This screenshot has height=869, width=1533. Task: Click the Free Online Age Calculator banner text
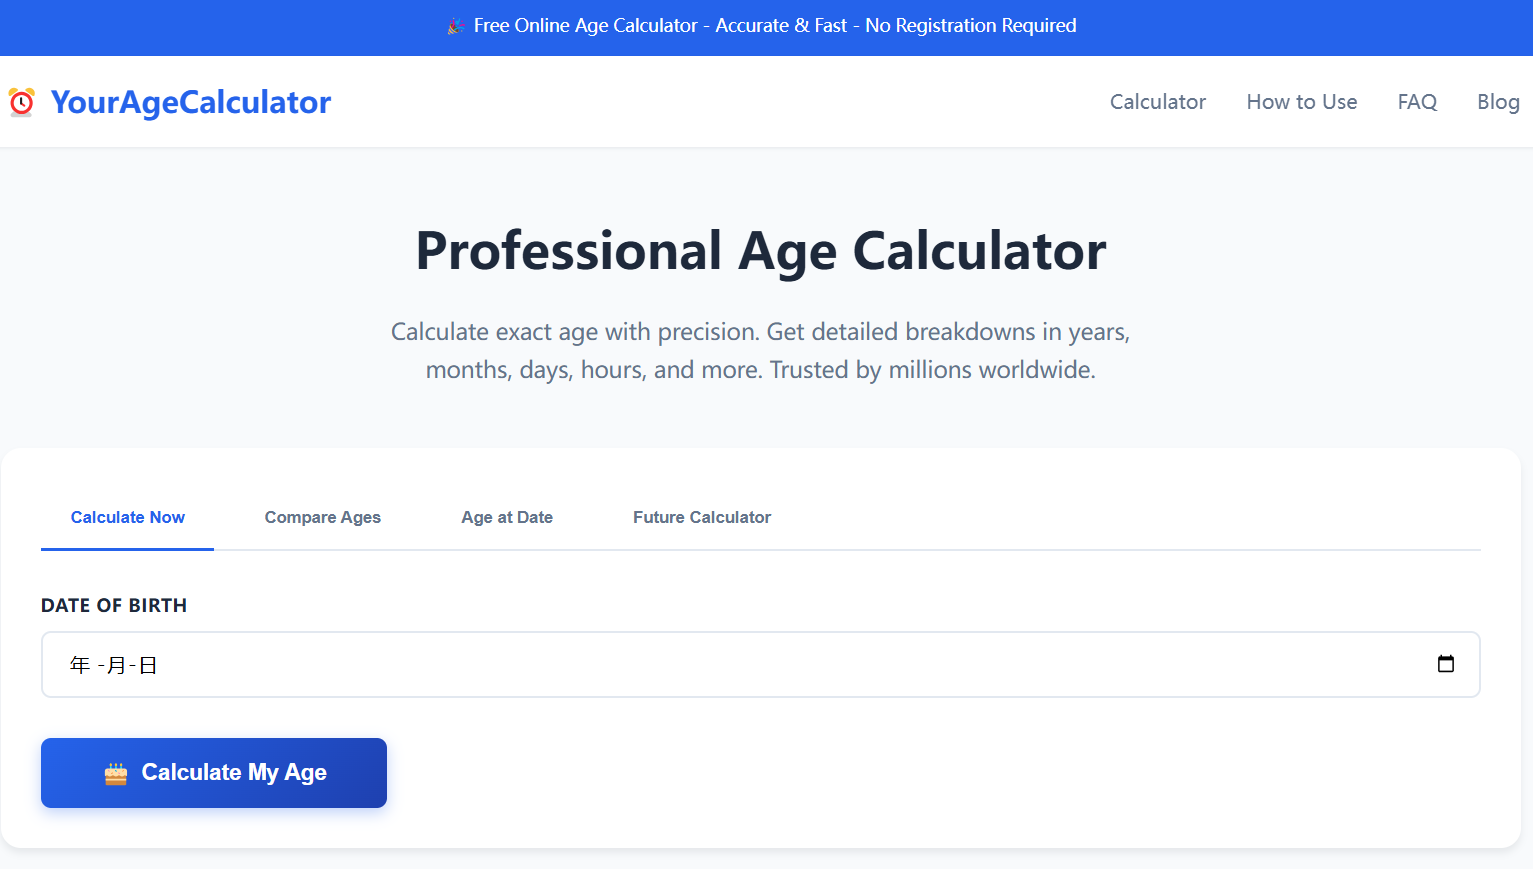774,26
